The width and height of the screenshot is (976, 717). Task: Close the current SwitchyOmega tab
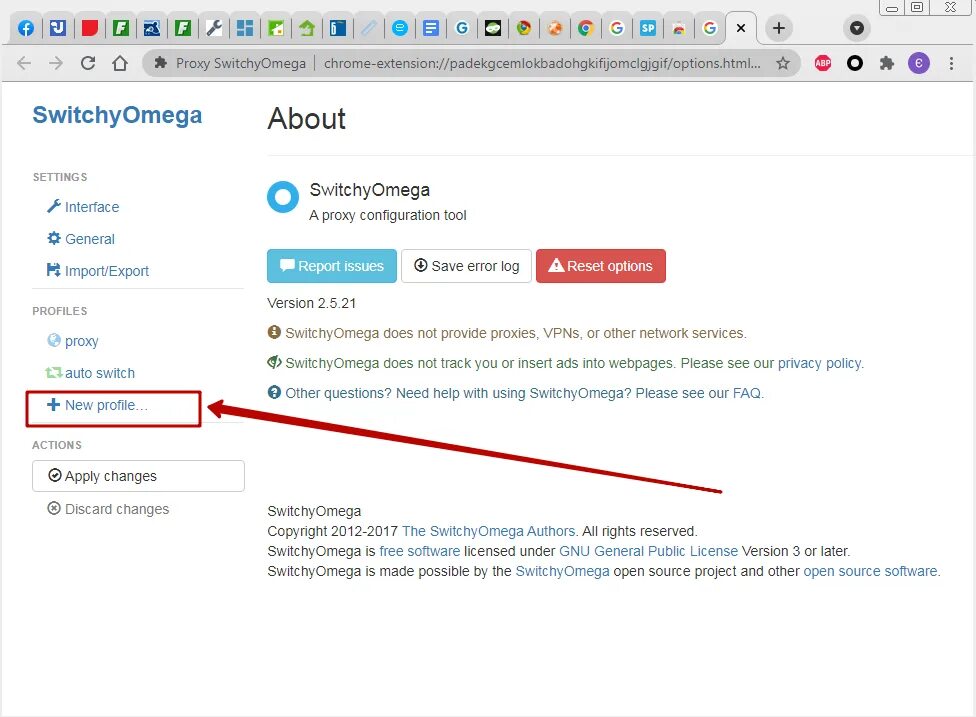pyautogui.click(x=741, y=28)
